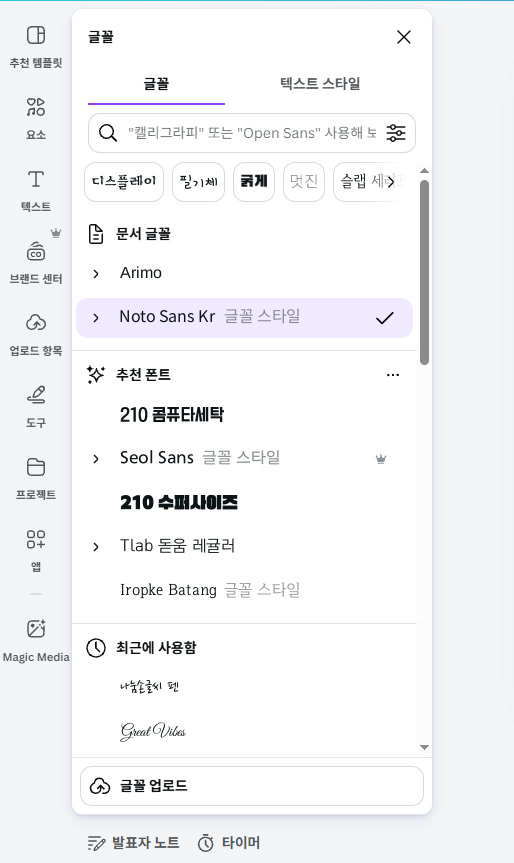Click the search magnifier icon
The width and height of the screenshot is (514, 863).
tap(108, 133)
